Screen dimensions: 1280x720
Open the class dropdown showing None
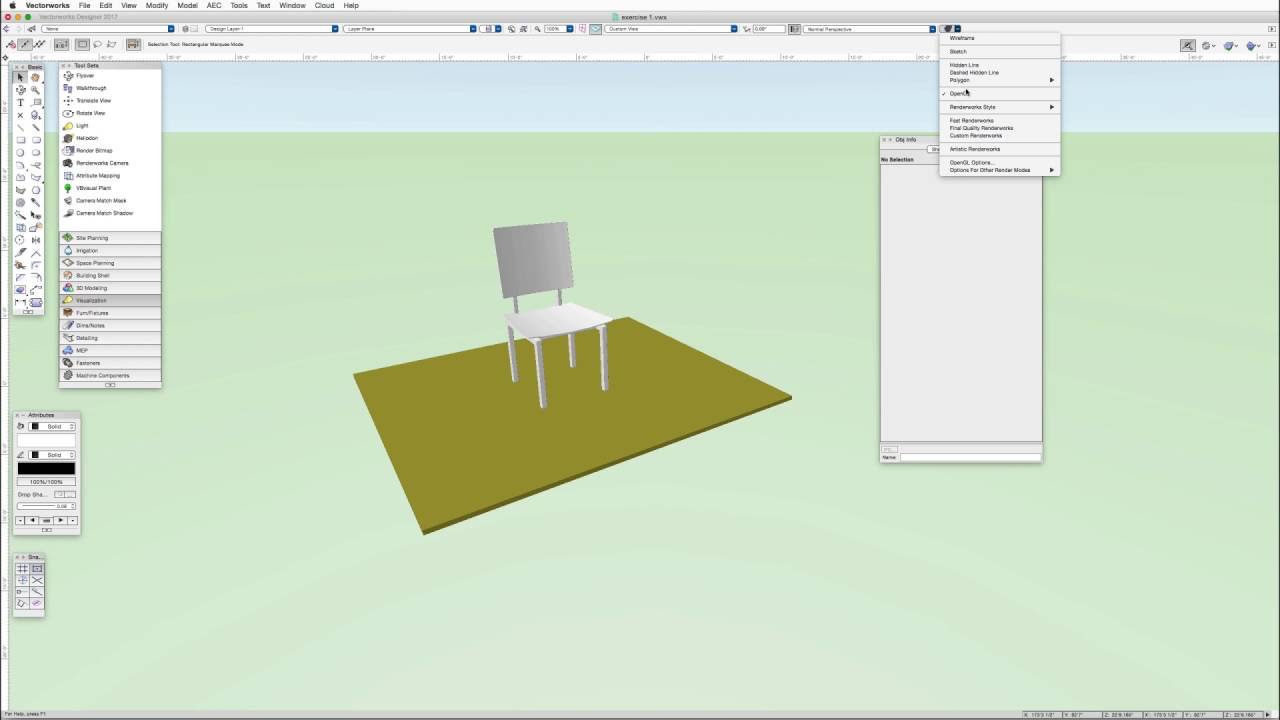click(108, 29)
